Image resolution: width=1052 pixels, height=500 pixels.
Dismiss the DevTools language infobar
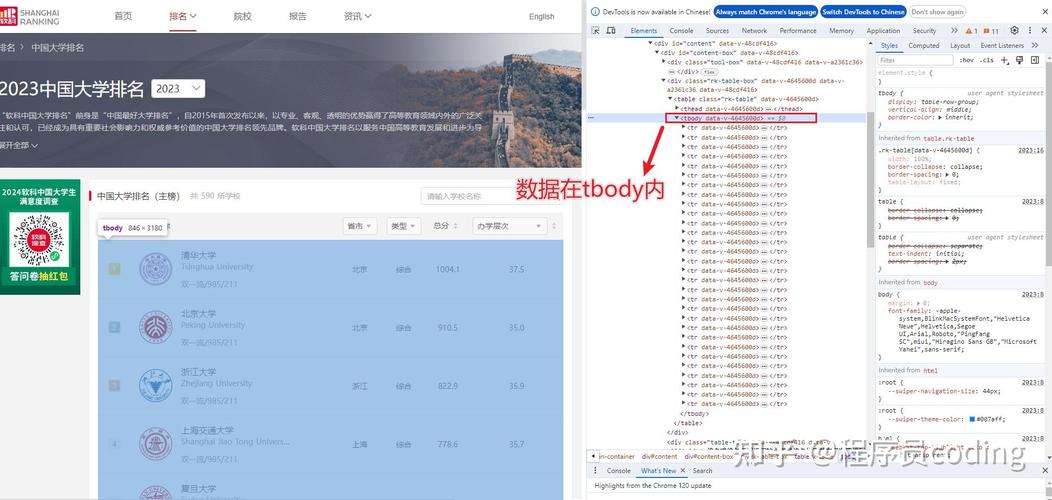coord(1043,11)
